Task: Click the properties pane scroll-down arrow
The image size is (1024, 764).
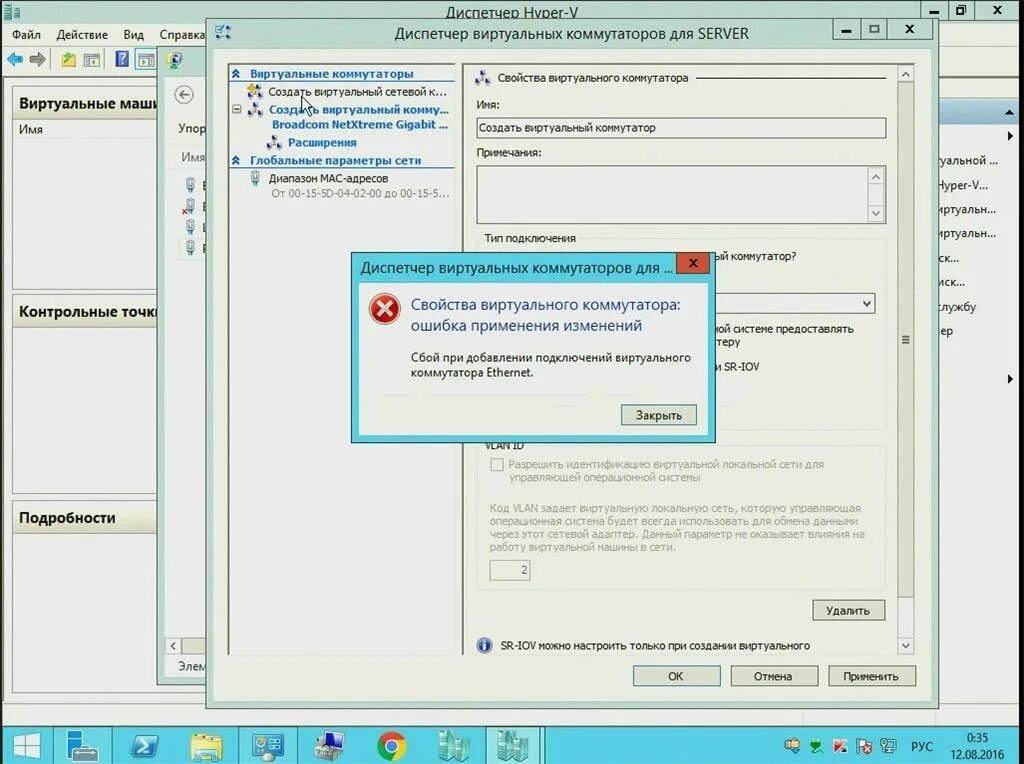Action: point(906,645)
